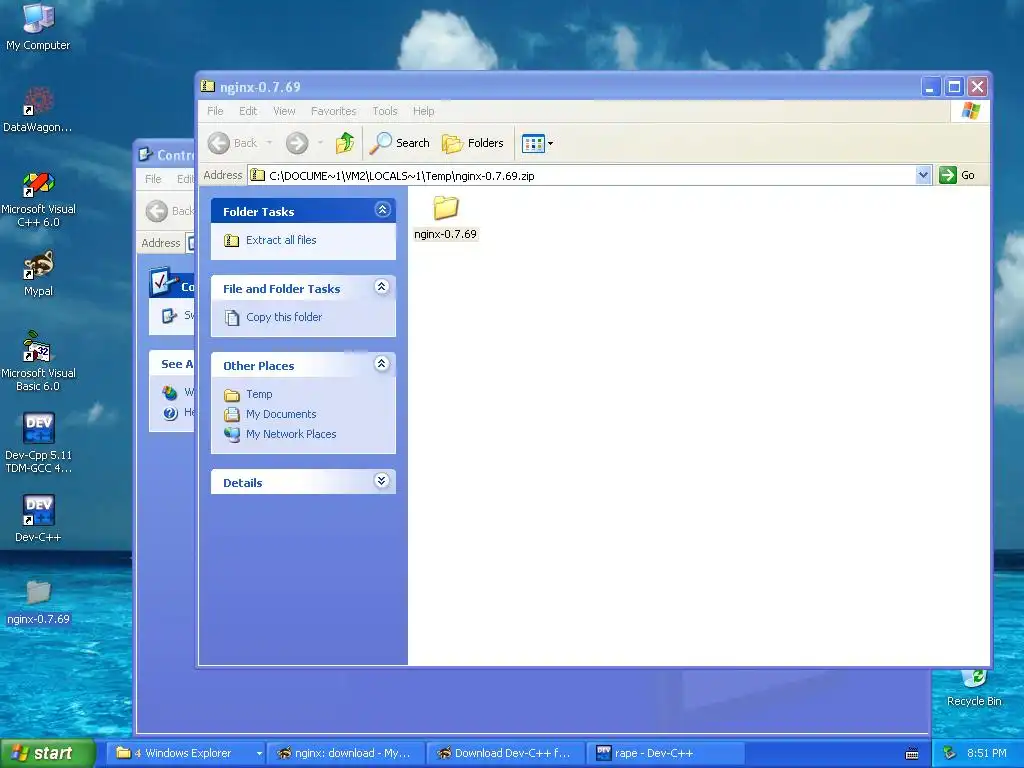Open File menu in Control Panel window
Viewport: 1024px width, 768px height.
click(153, 179)
